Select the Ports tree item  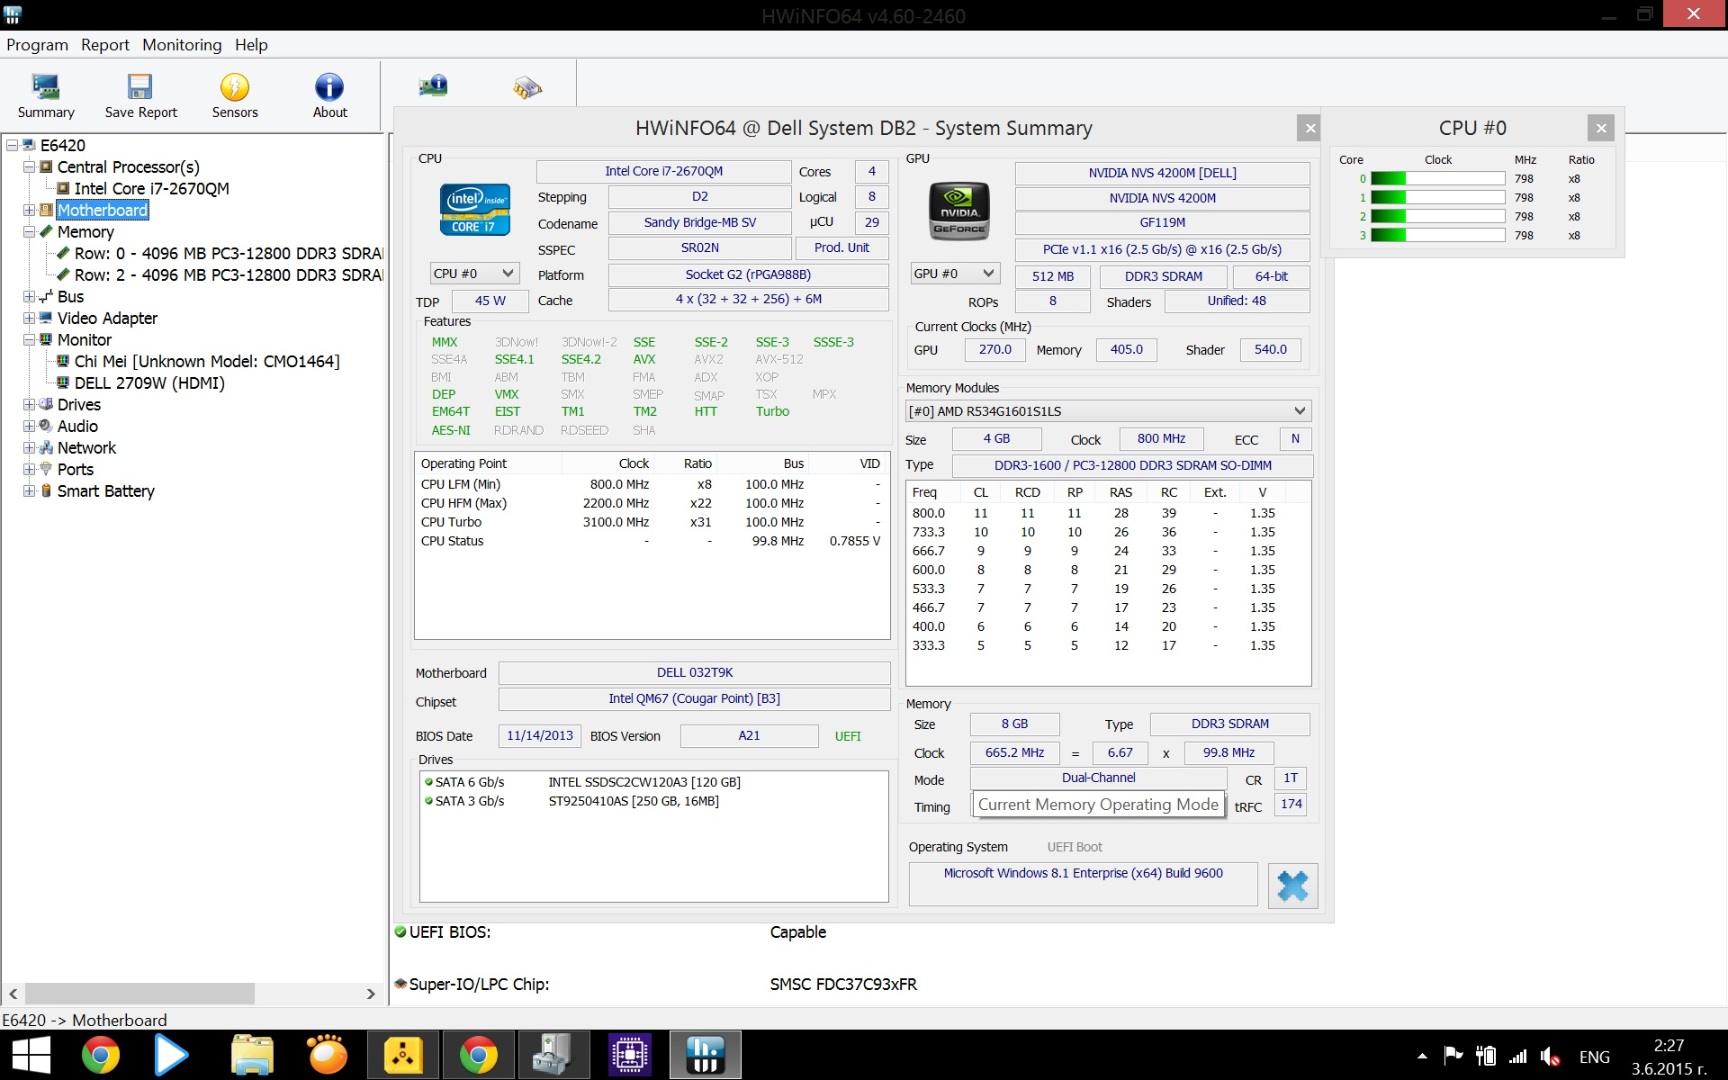[75, 470]
